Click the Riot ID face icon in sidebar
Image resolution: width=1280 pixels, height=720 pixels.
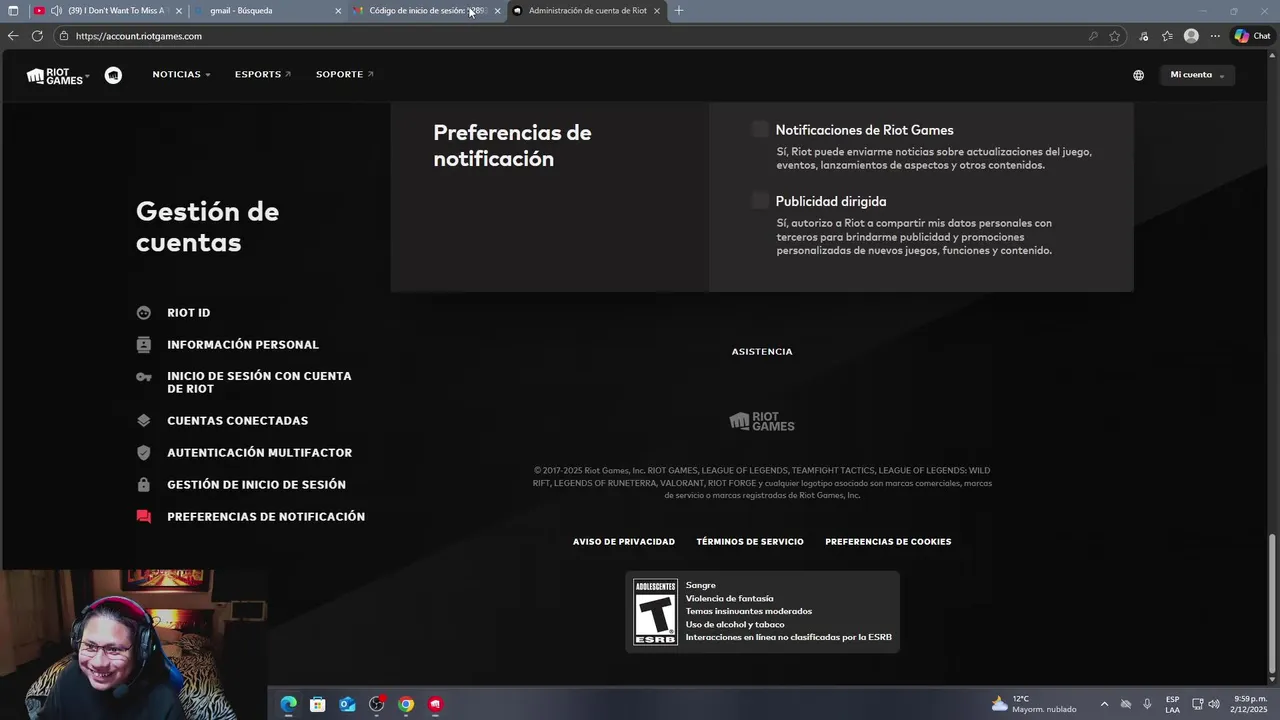click(x=144, y=313)
